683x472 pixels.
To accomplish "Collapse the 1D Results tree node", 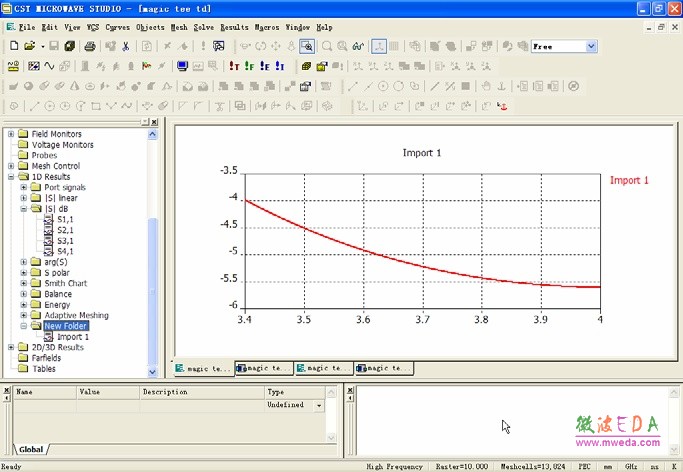I will click(x=11, y=177).
